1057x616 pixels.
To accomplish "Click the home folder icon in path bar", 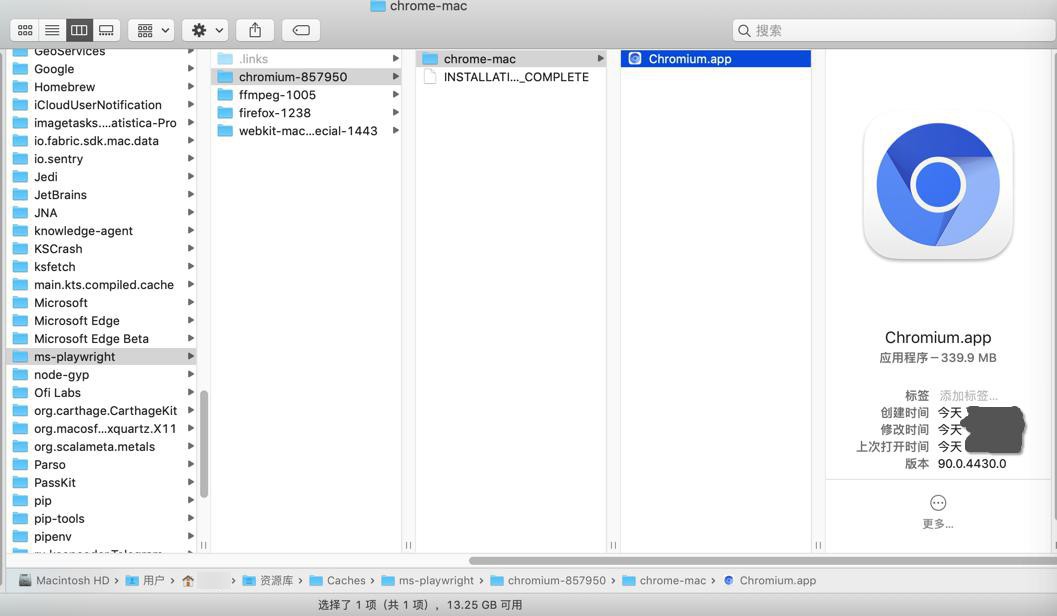I will click(188, 580).
